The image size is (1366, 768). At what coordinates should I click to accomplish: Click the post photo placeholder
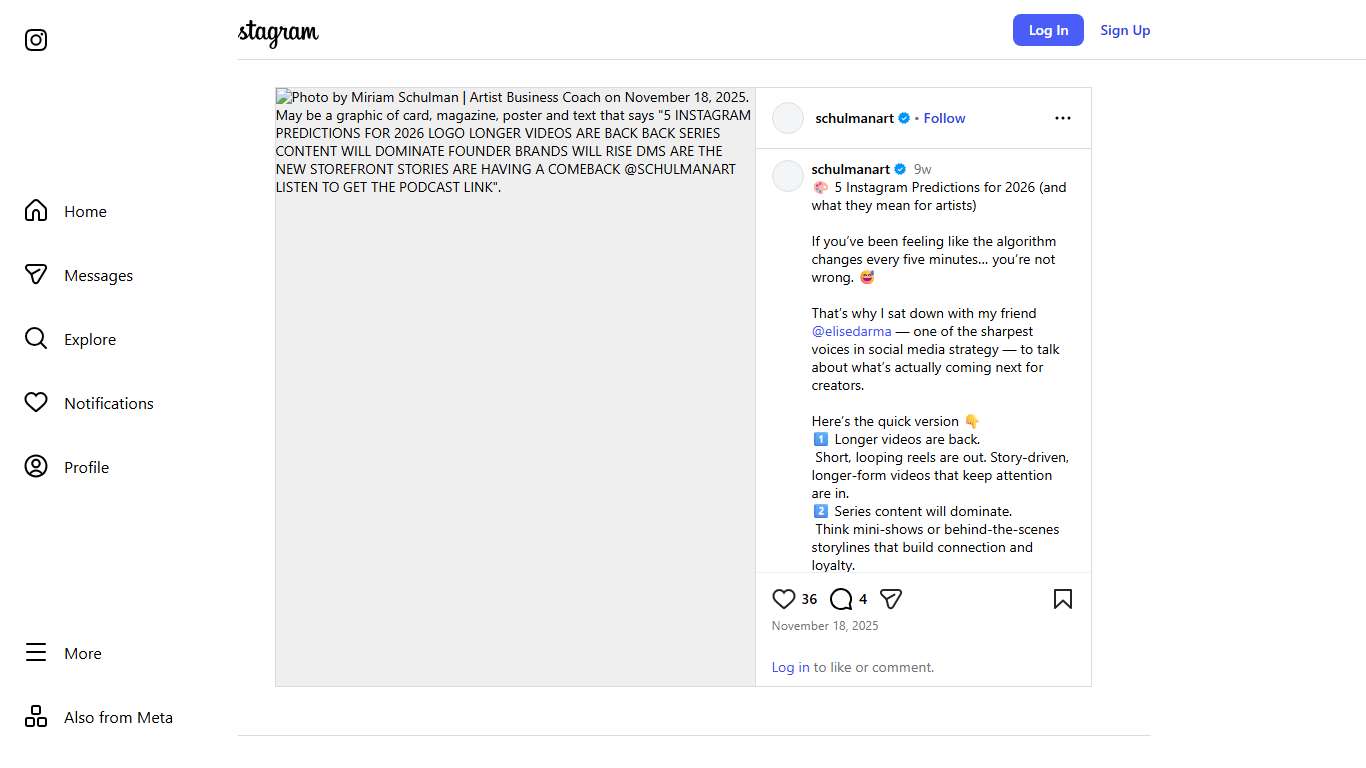[515, 400]
